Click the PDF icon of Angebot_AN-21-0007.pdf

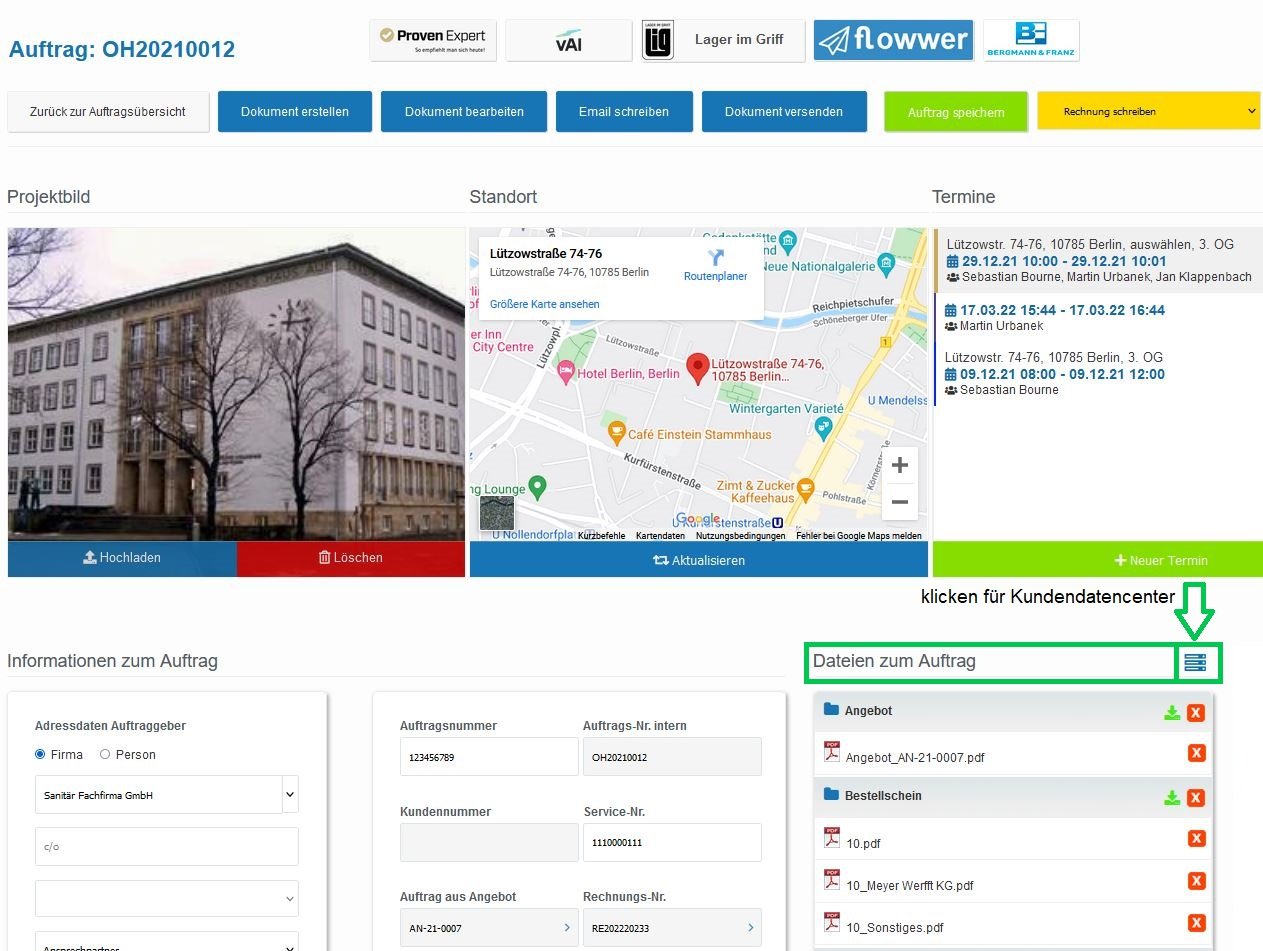(832, 752)
